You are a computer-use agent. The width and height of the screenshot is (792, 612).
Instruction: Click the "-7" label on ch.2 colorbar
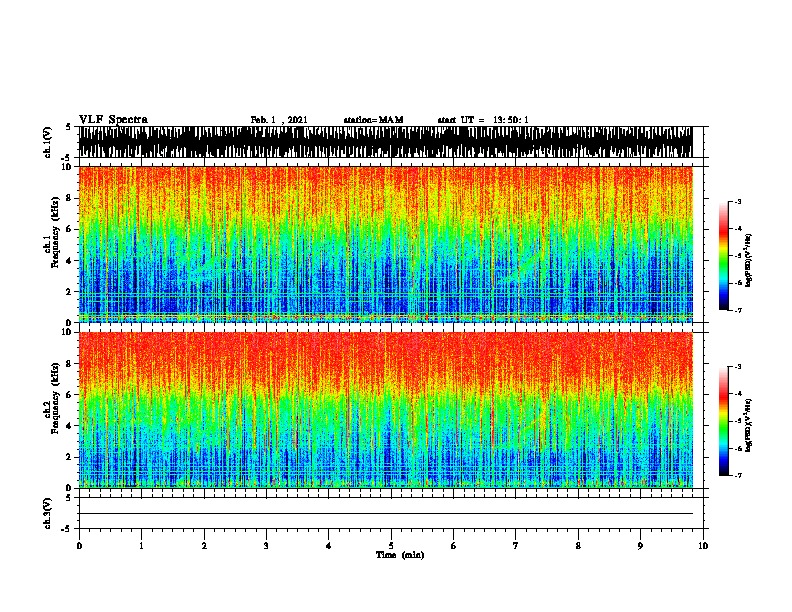pyautogui.click(x=738, y=476)
